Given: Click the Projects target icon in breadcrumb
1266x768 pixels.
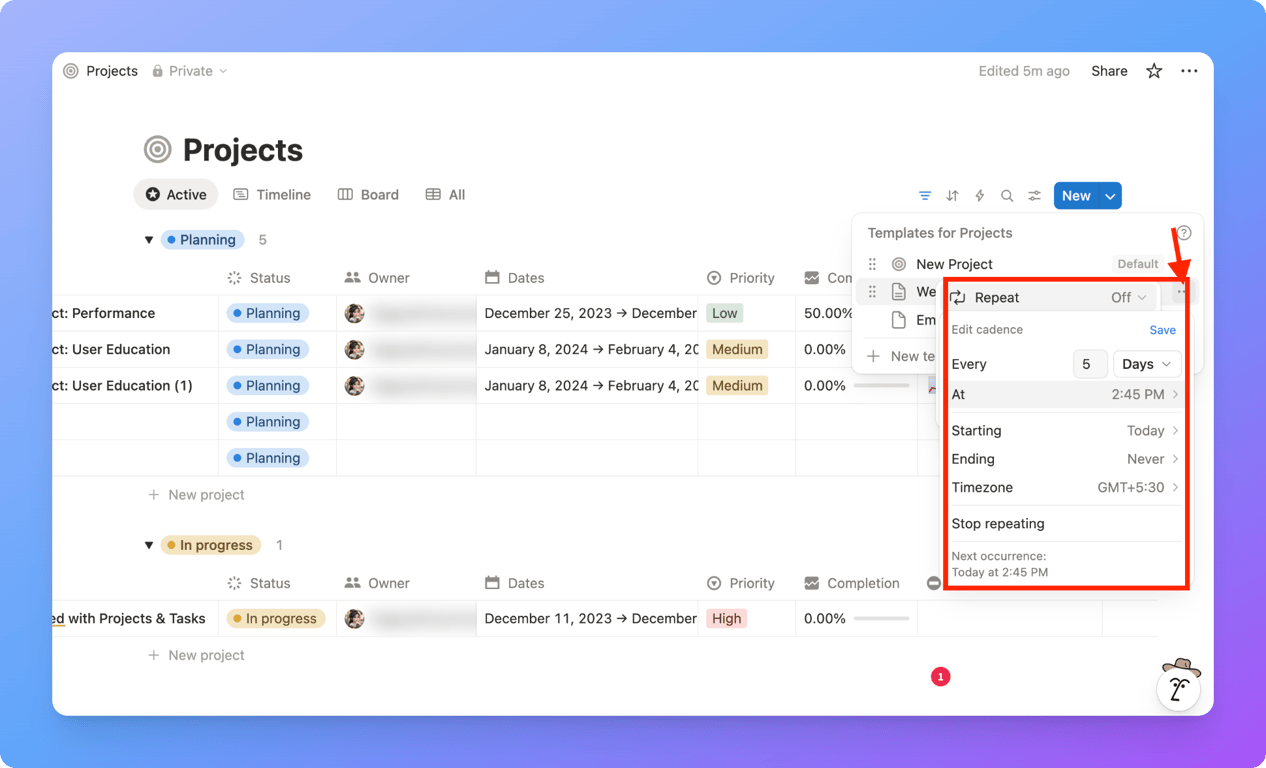Looking at the screenshot, I should pyautogui.click(x=71, y=71).
